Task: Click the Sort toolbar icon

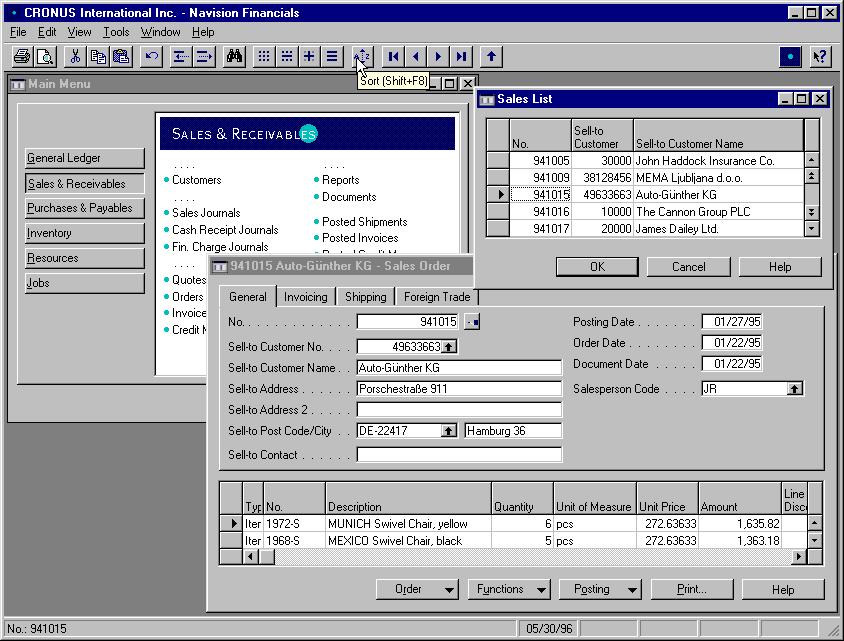Action: pyautogui.click(x=362, y=57)
